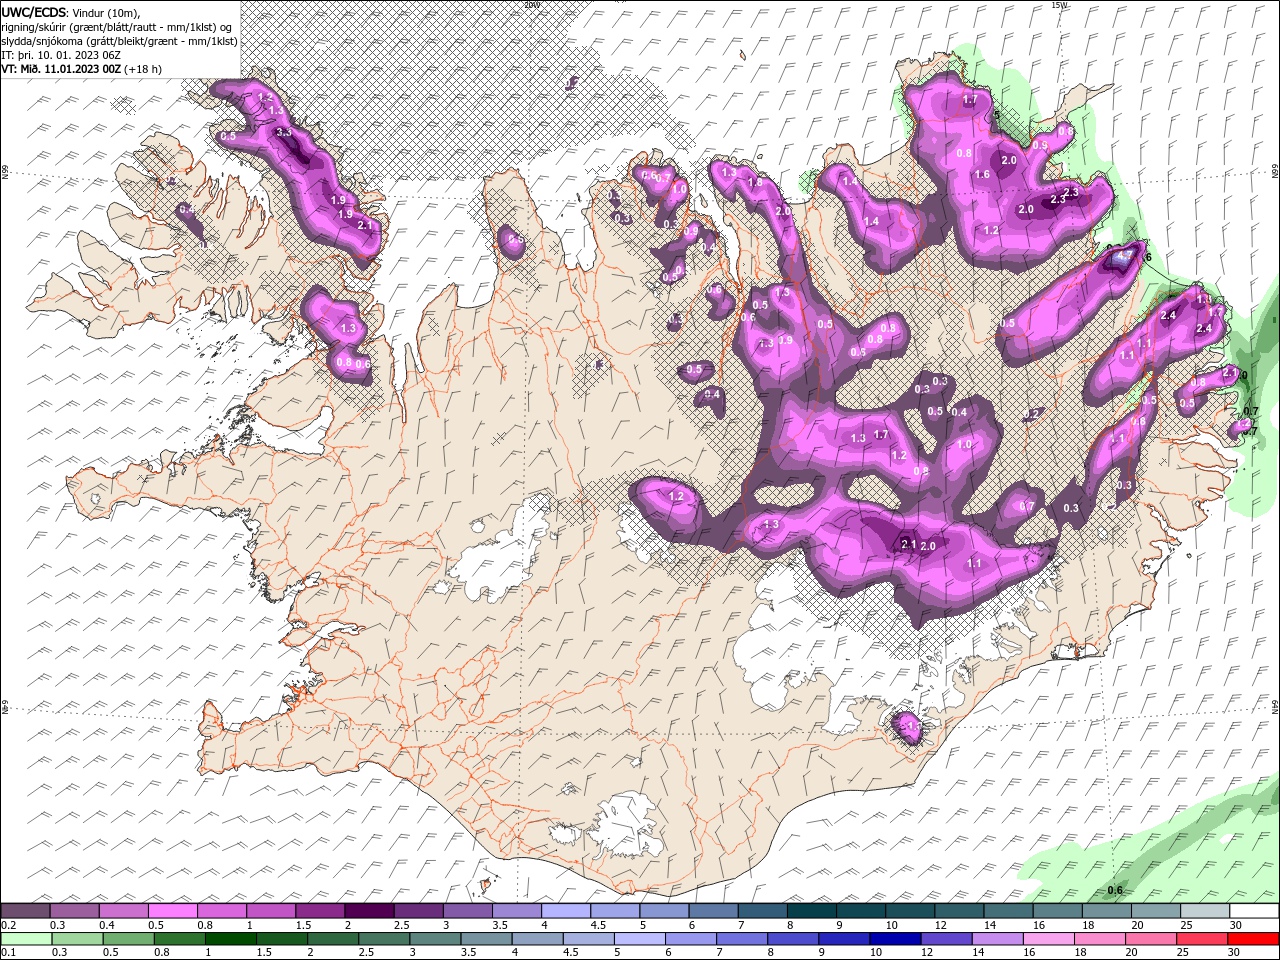
Task: Pick the lavender 4 swatch in the snow scale
Action: tap(566, 910)
